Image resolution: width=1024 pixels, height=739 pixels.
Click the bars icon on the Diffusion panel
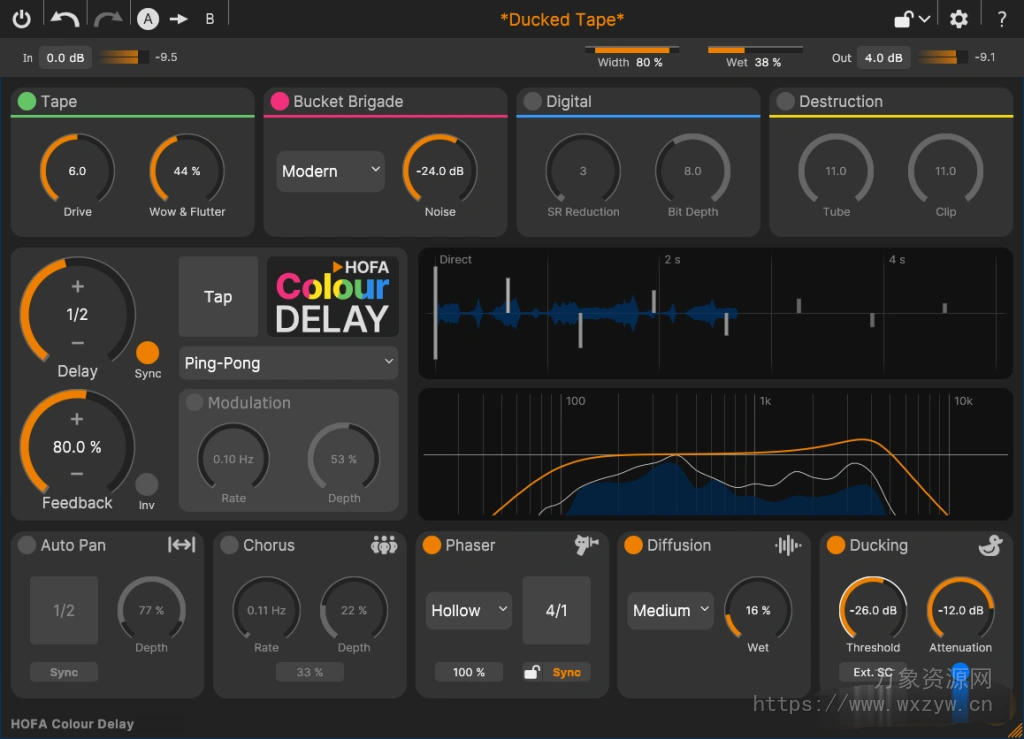click(x=786, y=546)
